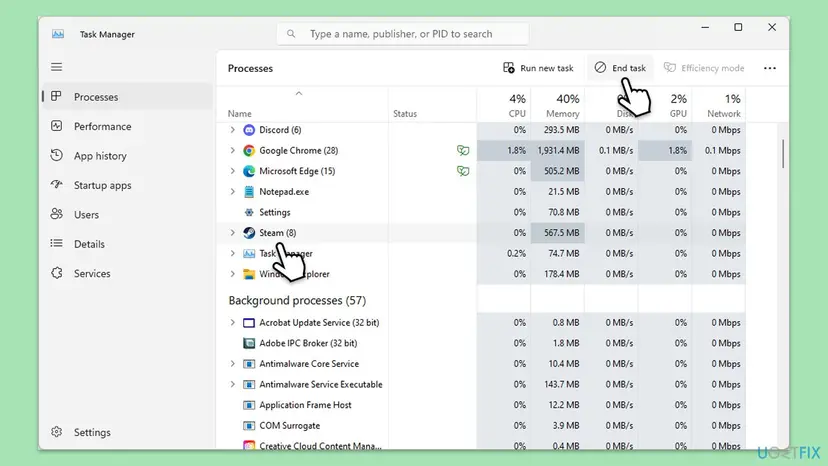Click Run new task button
The width and height of the screenshot is (828, 466).
pyautogui.click(x=538, y=68)
